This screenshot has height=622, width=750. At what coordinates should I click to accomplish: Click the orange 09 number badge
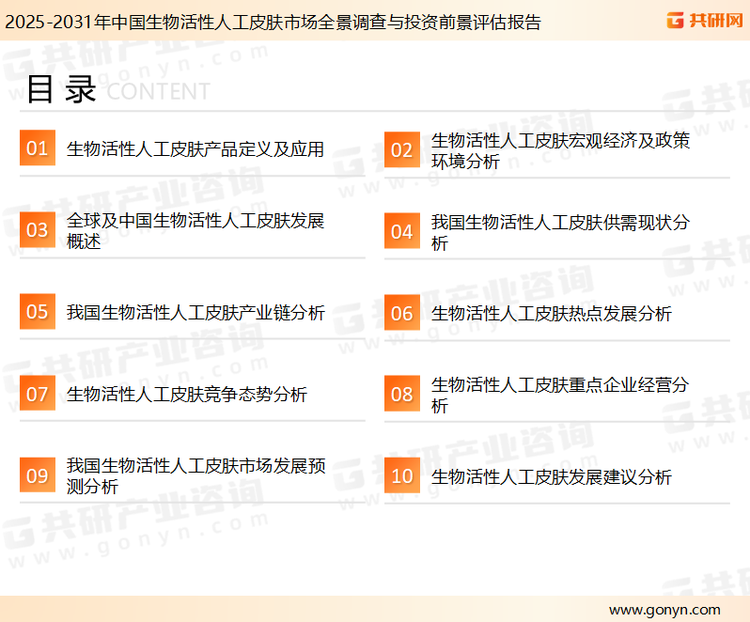pos(37,475)
